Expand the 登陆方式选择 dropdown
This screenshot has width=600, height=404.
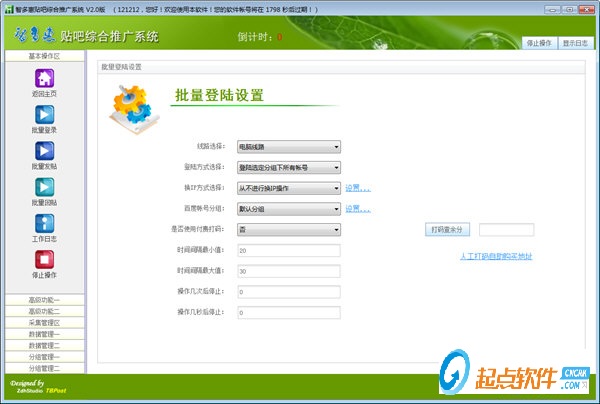289,168
